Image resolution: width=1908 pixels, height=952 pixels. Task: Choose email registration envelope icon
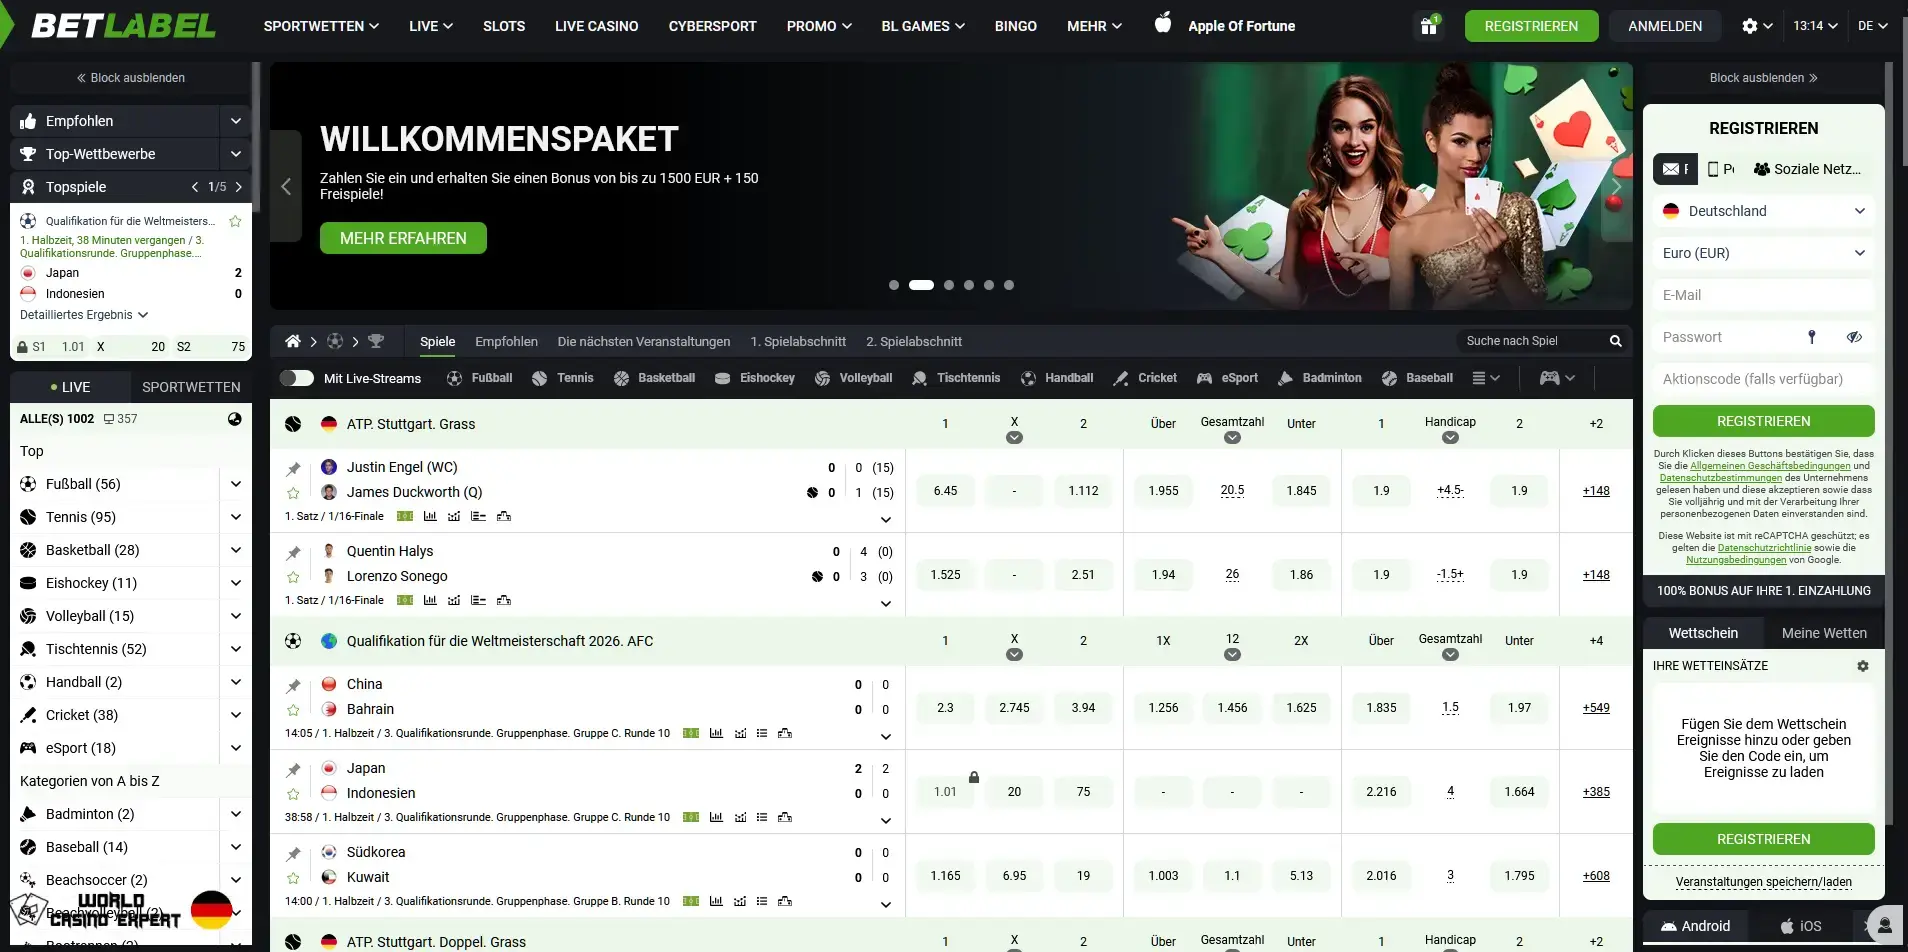(x=1671, y=169)
